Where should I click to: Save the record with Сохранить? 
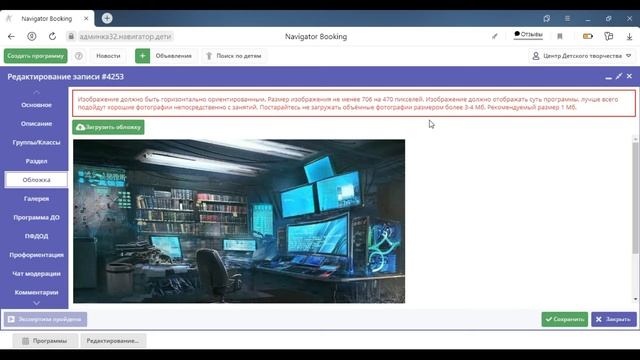[564, 319]
